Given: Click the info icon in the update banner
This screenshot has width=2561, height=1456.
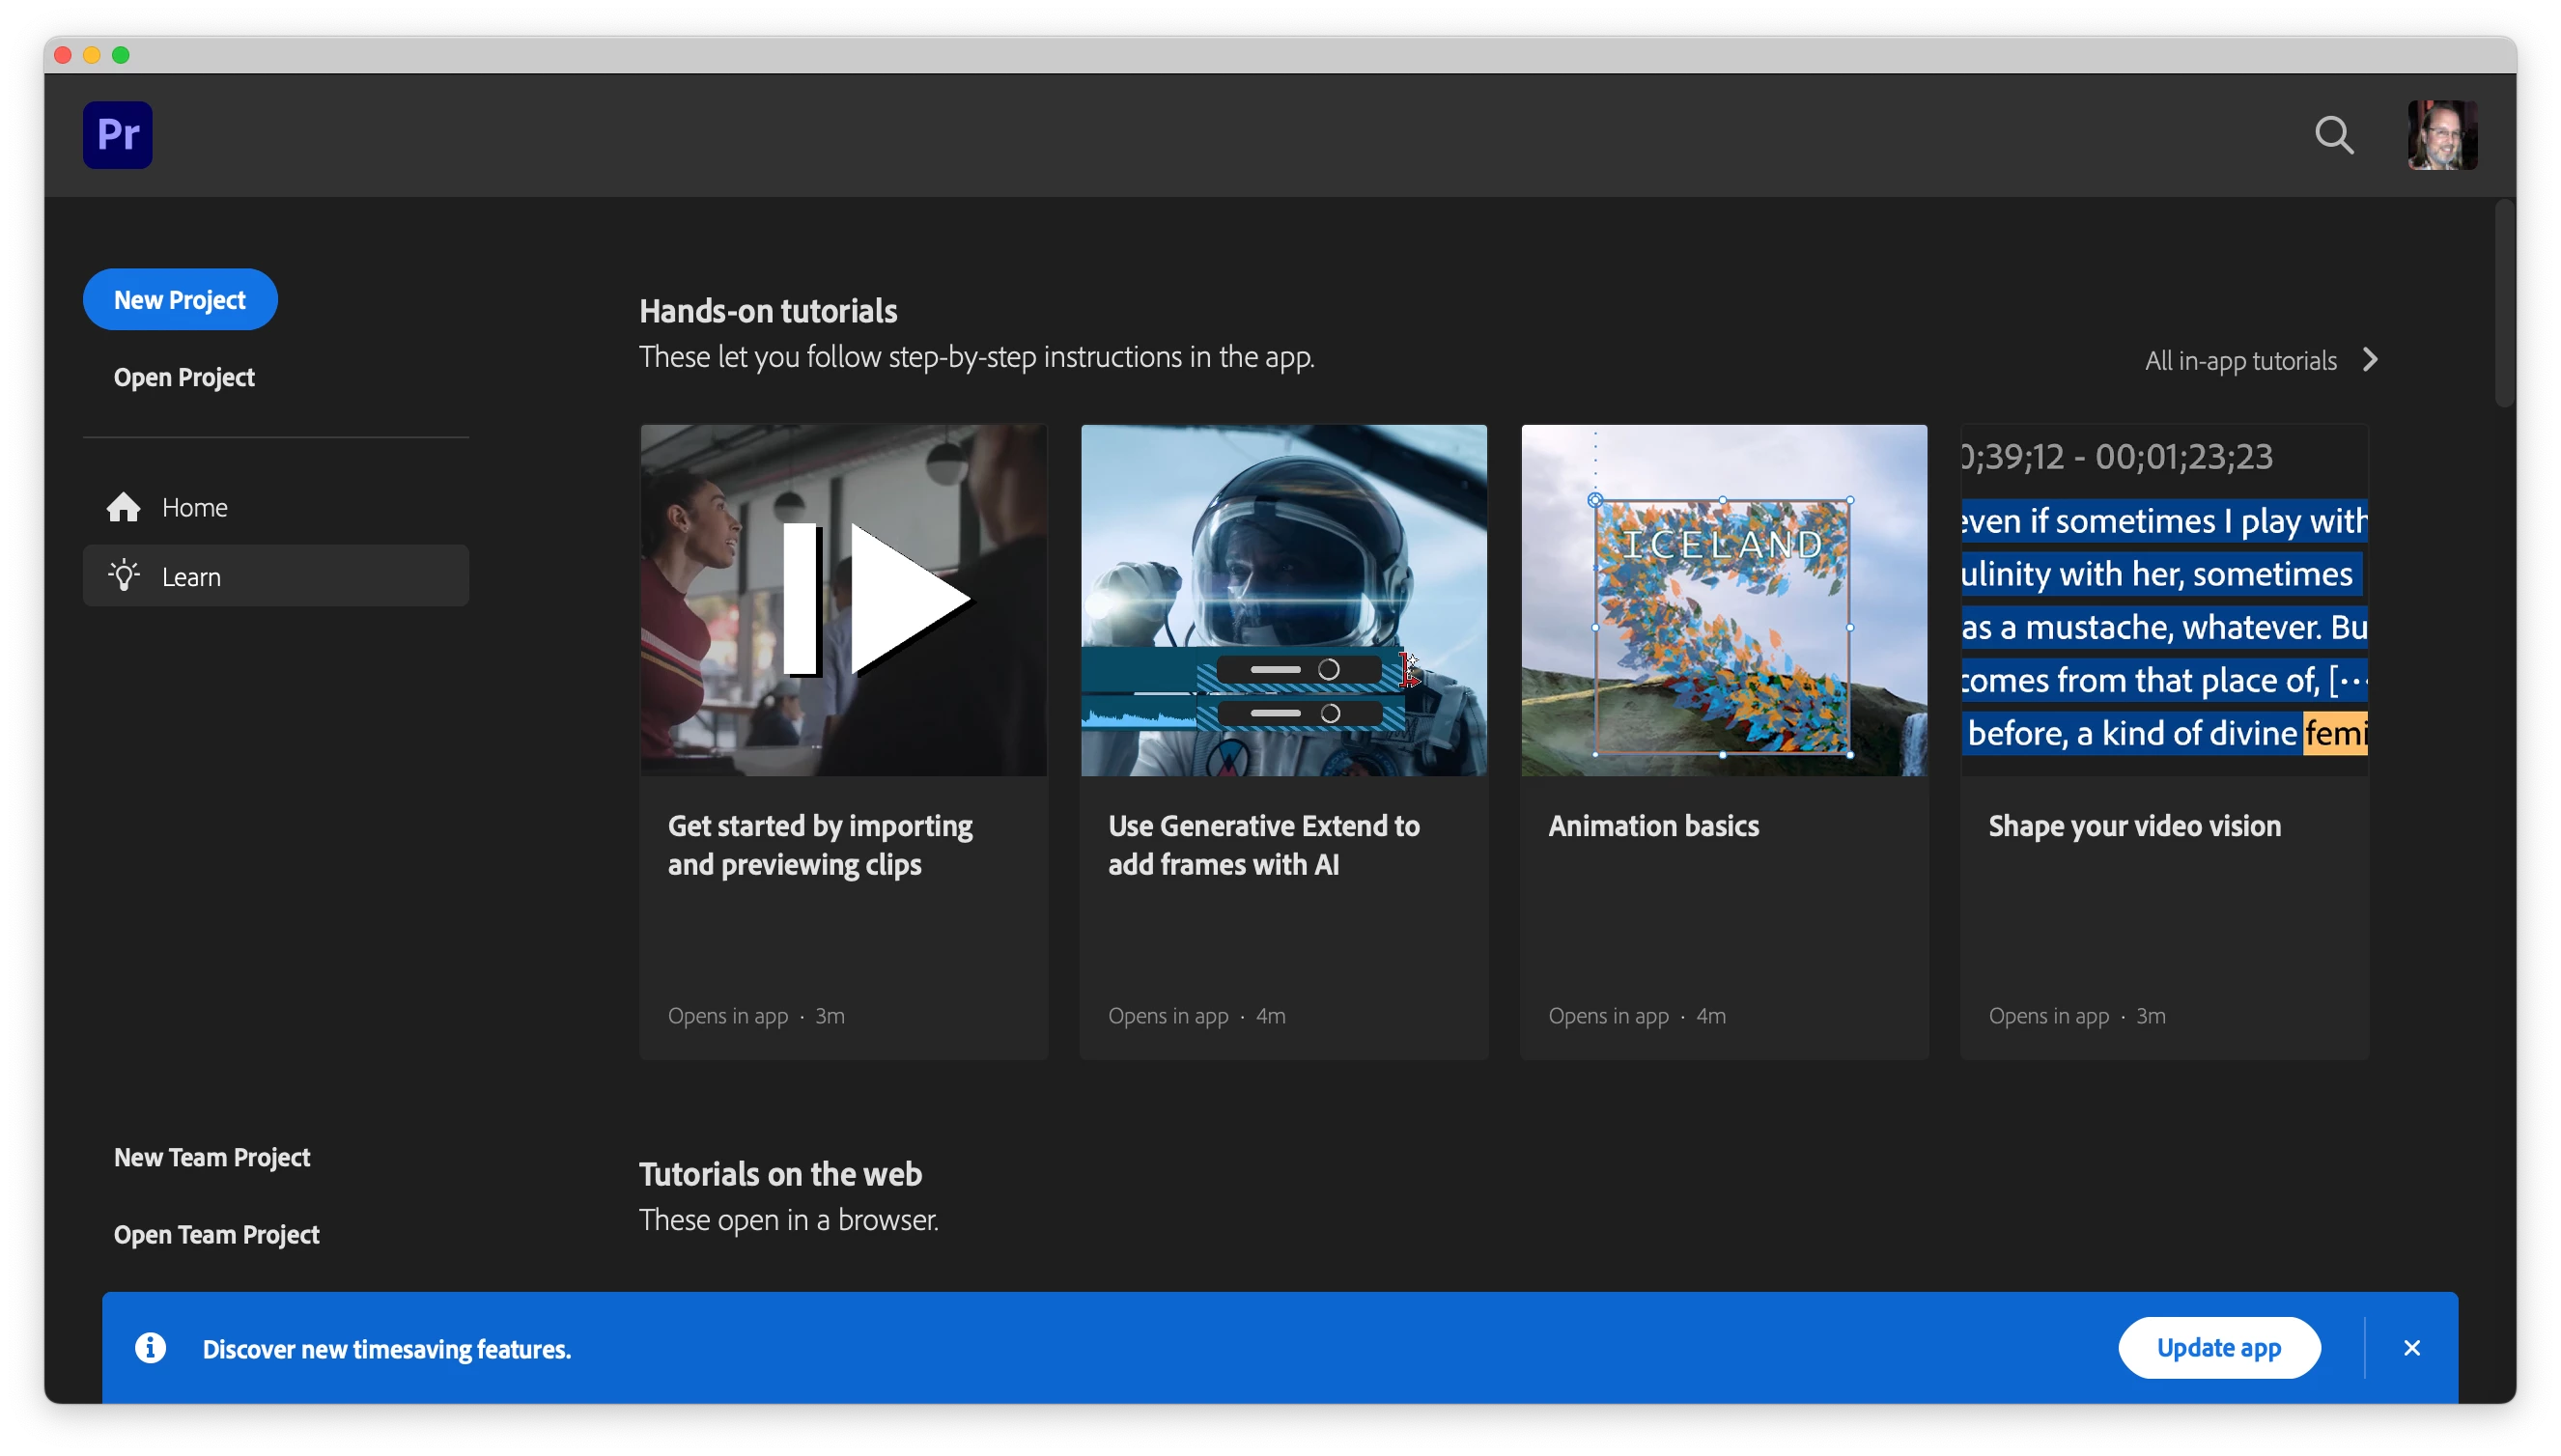Looking at the screenshot, I should point(151,1348).
